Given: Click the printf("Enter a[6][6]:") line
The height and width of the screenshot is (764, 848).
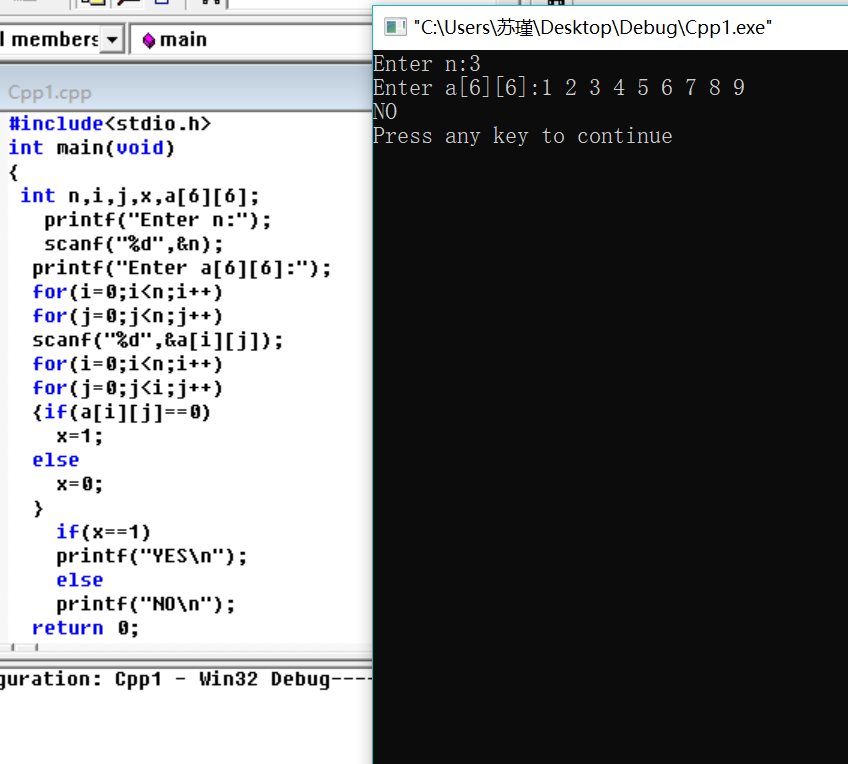Looking at the screenshot, I should [181, 268].
